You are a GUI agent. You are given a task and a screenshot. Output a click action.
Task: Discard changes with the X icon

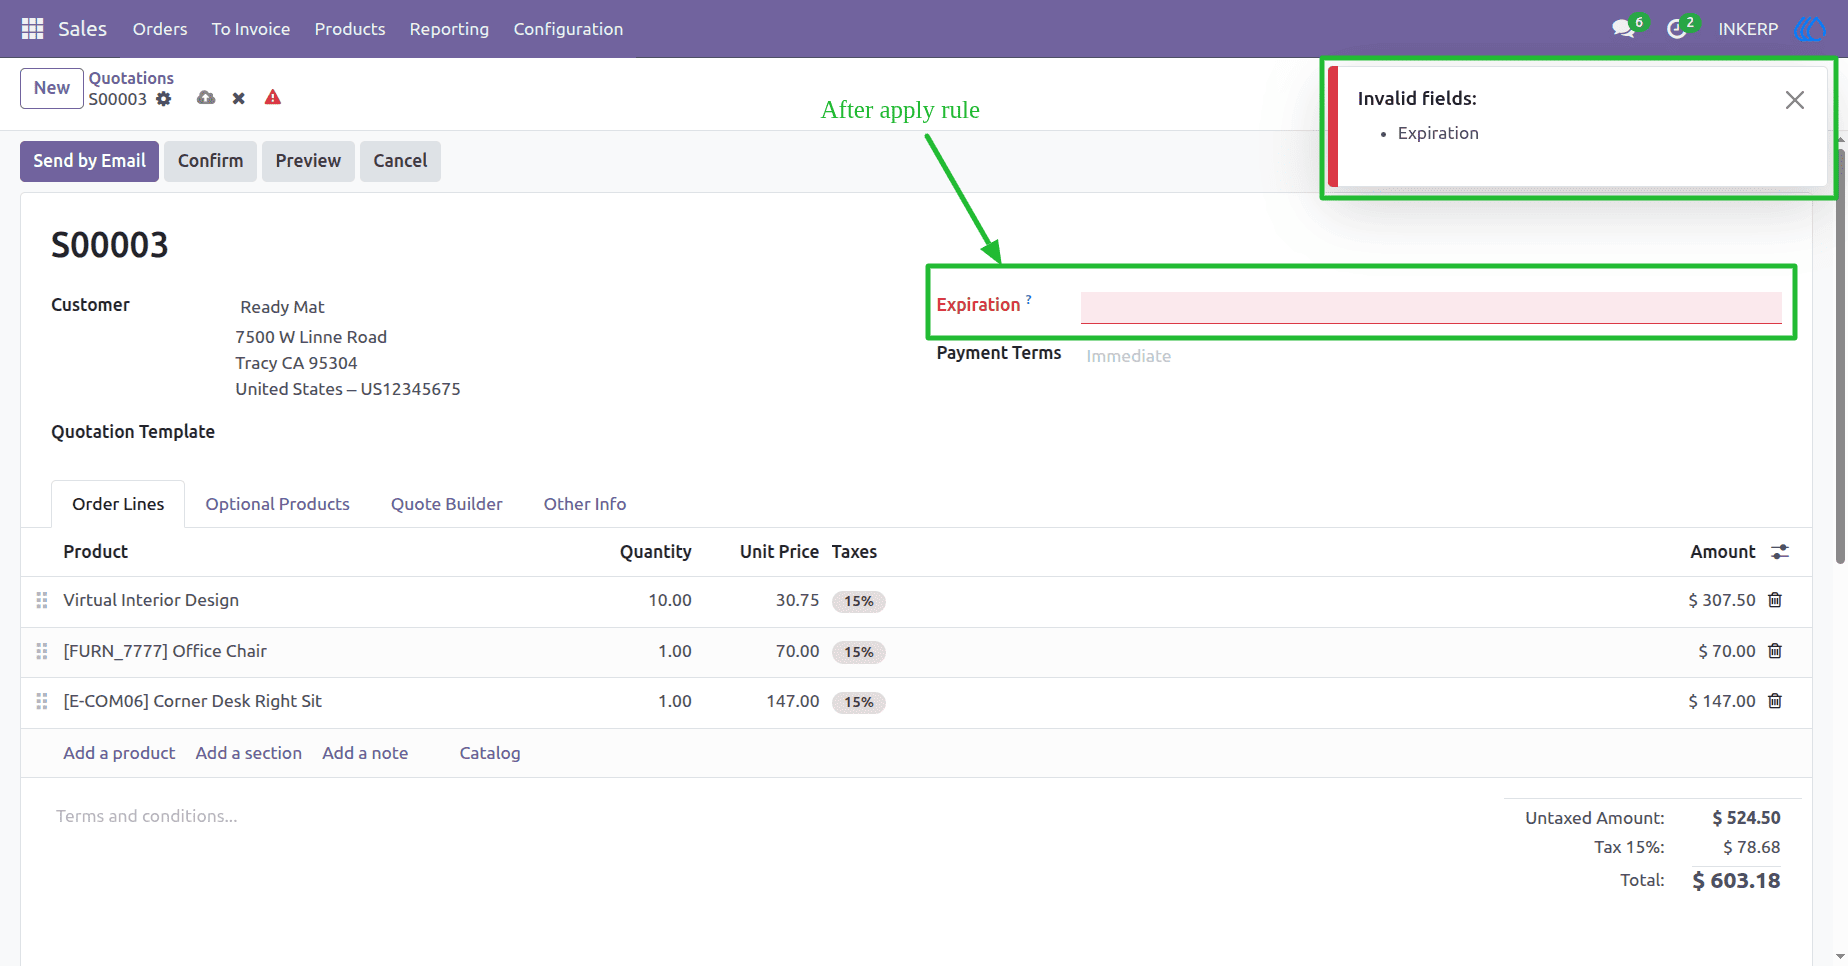pyautogui.click(x=239, y=98)
